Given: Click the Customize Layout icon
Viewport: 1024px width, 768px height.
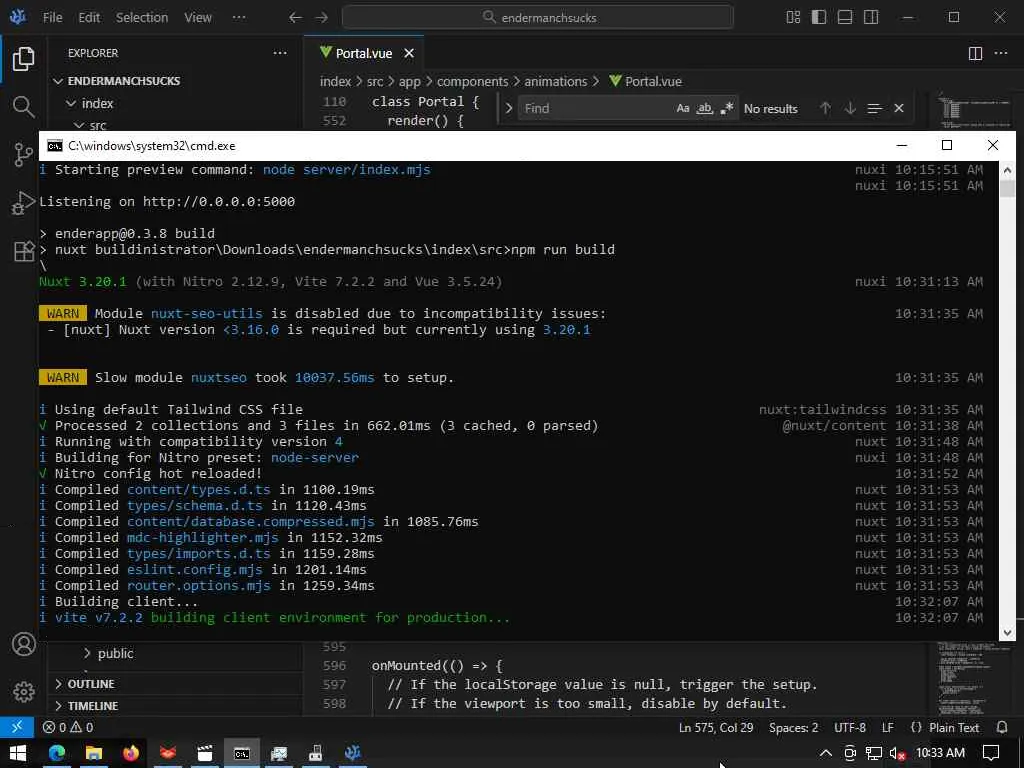Looking at the screenshot, I should click(x=793, y=18).
